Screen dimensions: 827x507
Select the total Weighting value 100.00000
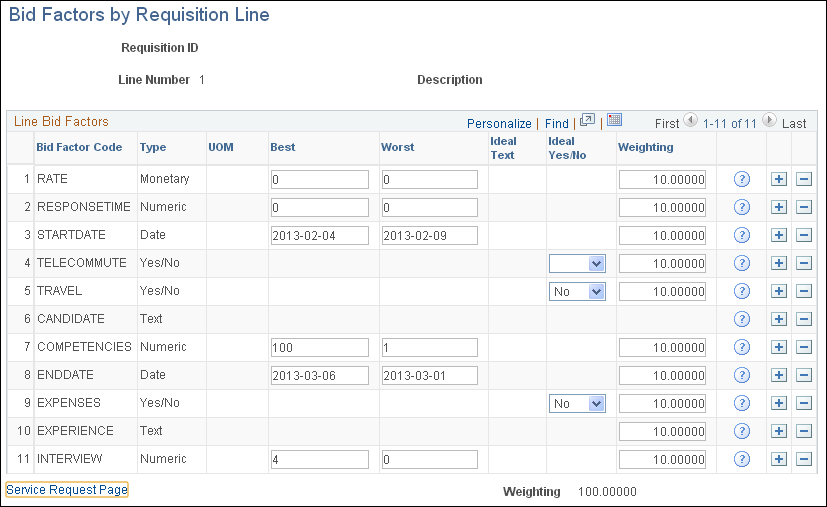pyautogui.click(x=607, y=492)
